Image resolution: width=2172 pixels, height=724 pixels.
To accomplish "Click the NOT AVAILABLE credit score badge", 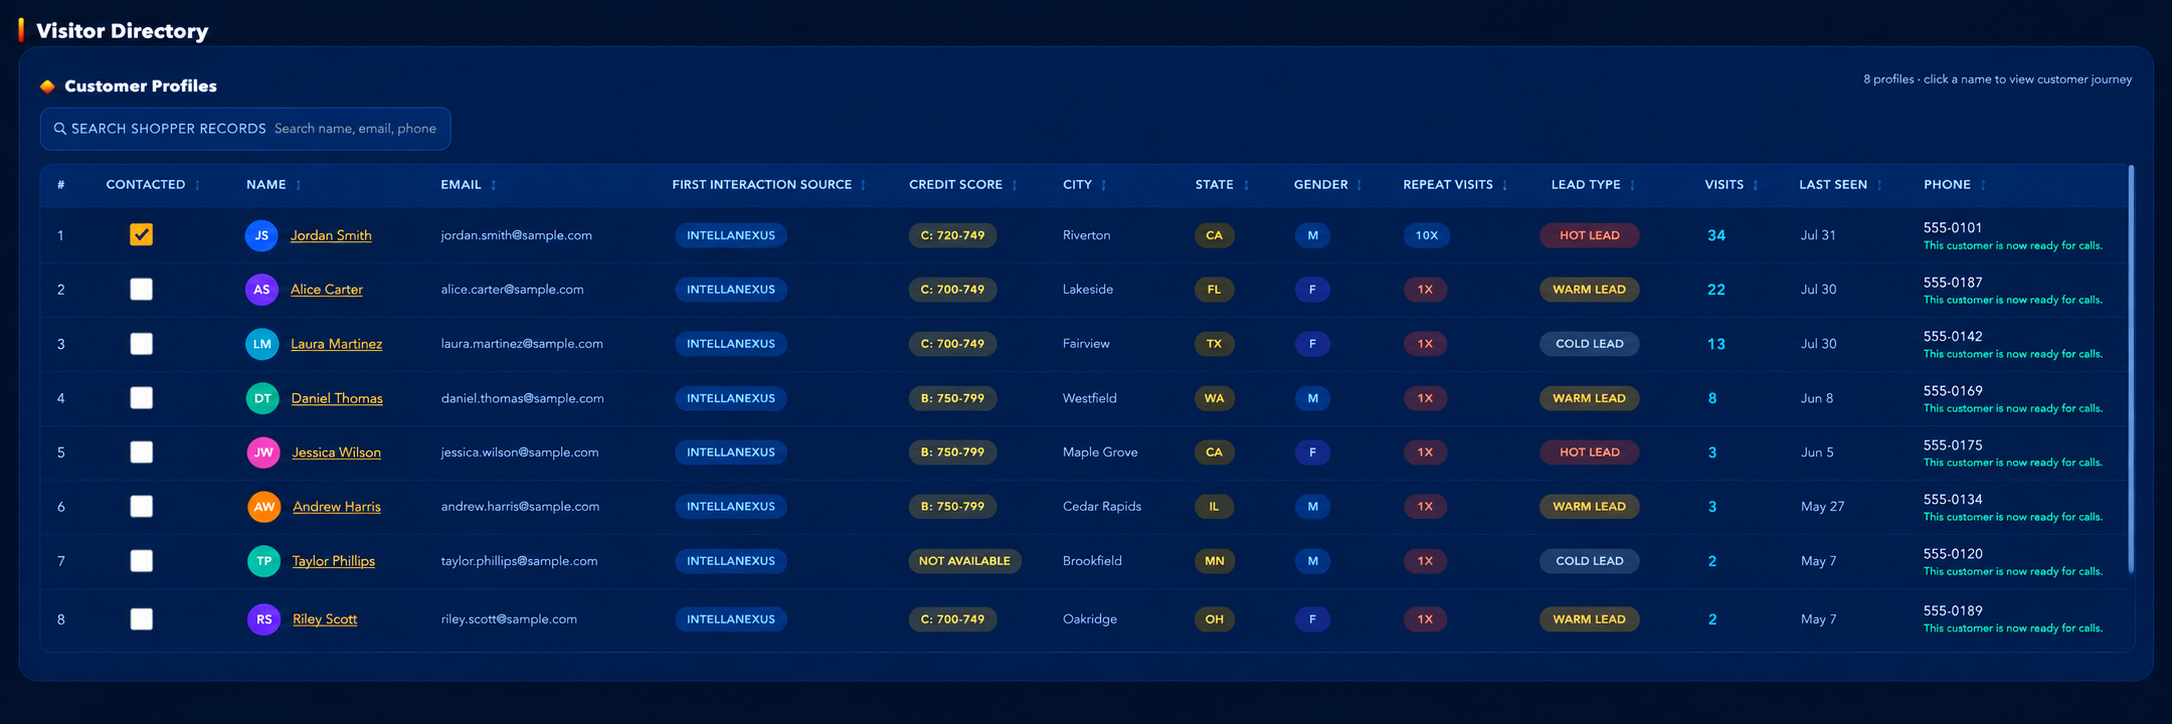I will coord(964,561).
